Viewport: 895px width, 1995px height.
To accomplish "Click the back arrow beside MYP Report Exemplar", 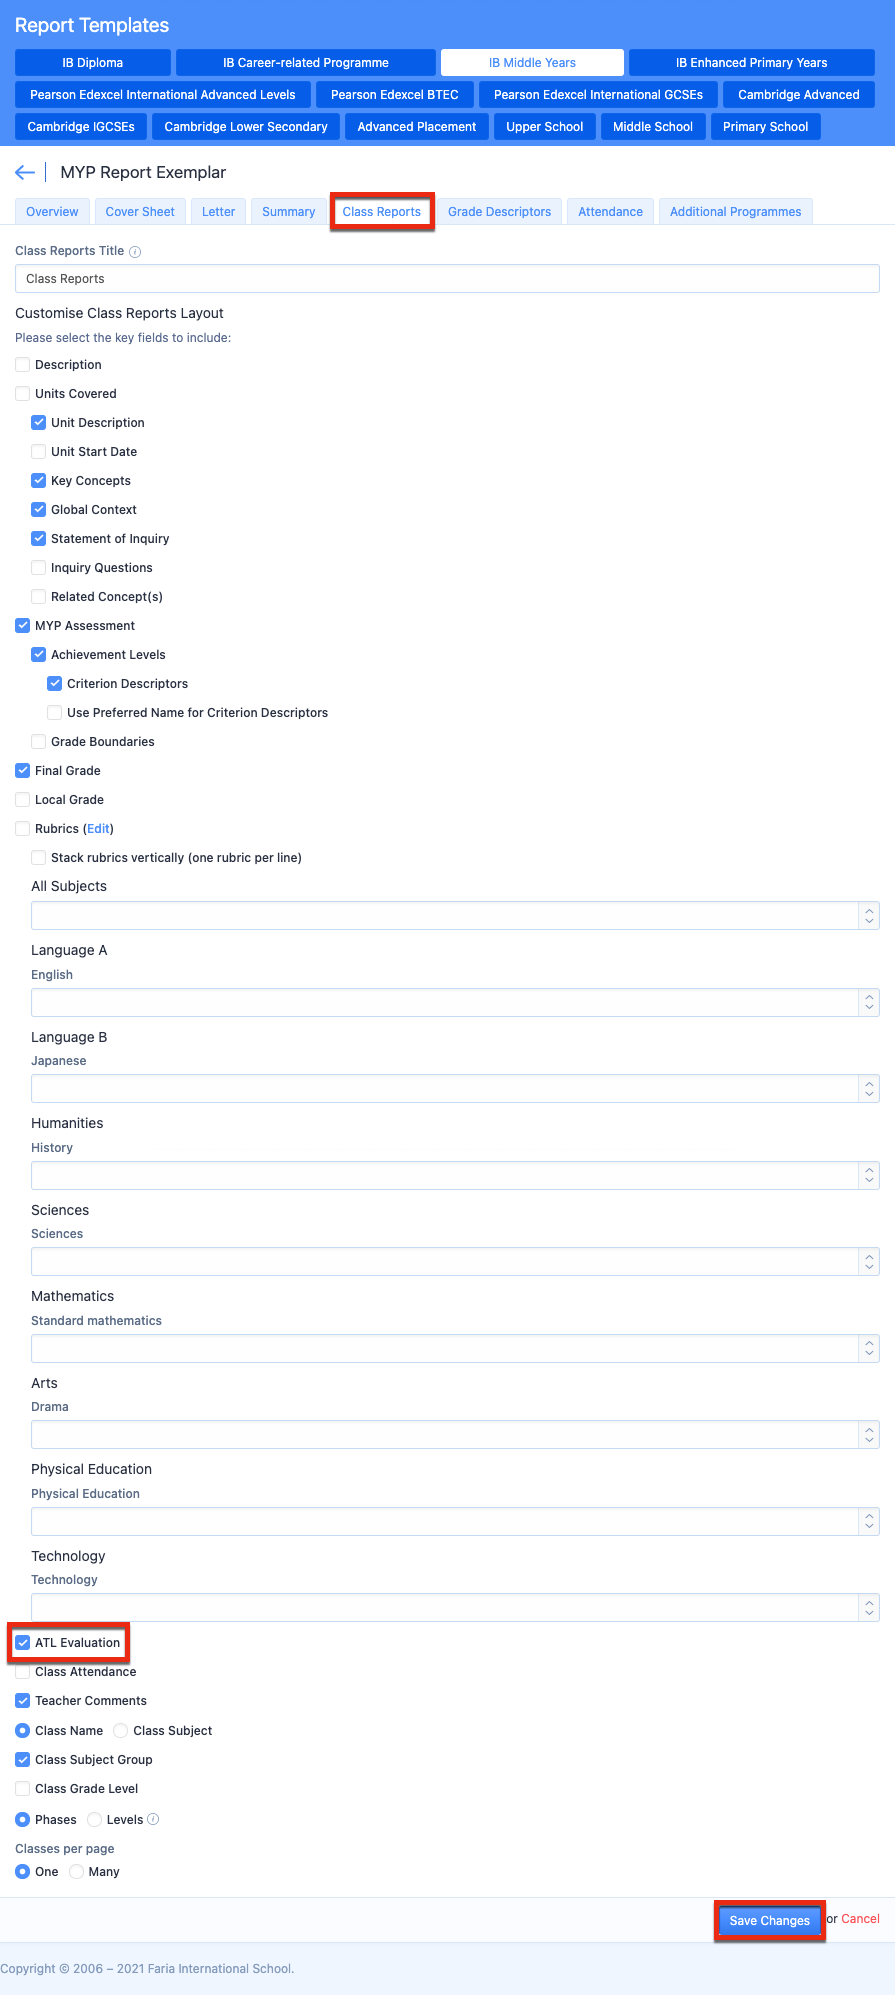I will (x=25, y=173).
